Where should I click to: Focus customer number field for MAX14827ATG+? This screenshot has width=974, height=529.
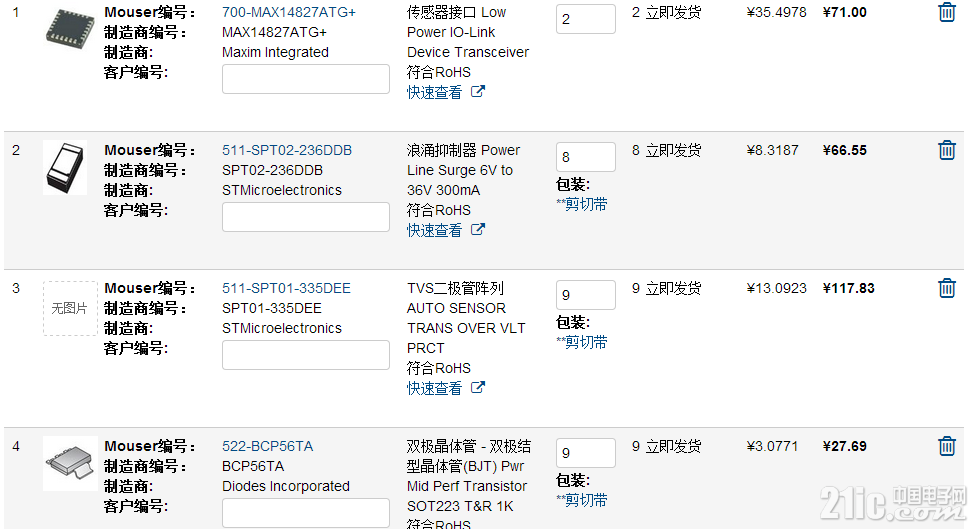(x=306, y=79)
